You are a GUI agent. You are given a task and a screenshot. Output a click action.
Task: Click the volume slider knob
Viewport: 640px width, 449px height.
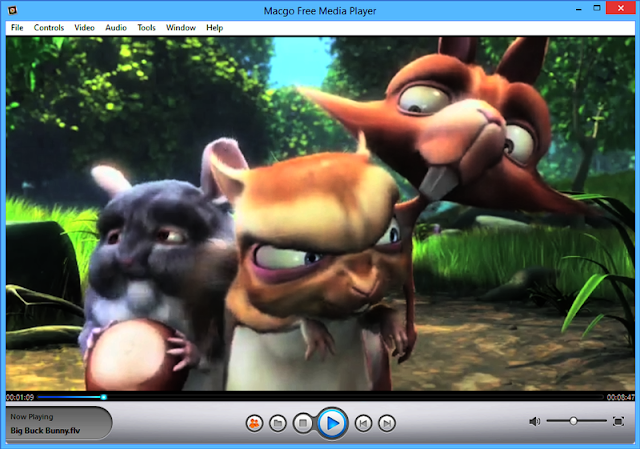point(573,421)
